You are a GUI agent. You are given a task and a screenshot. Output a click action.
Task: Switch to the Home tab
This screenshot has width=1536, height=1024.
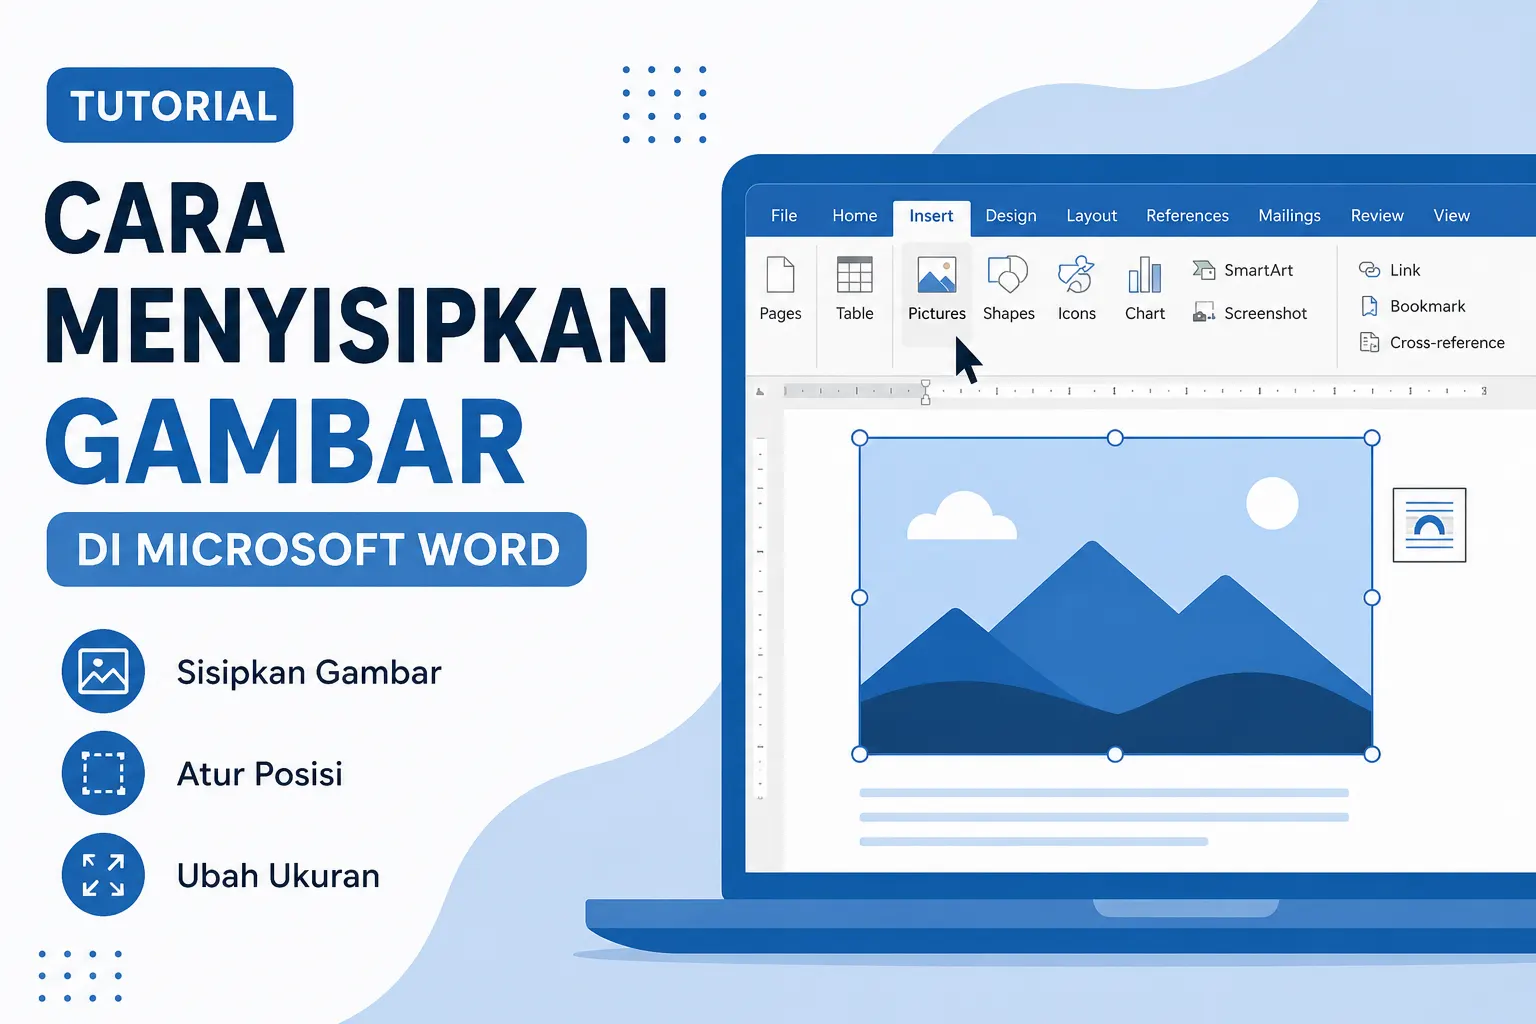(854, 216)
